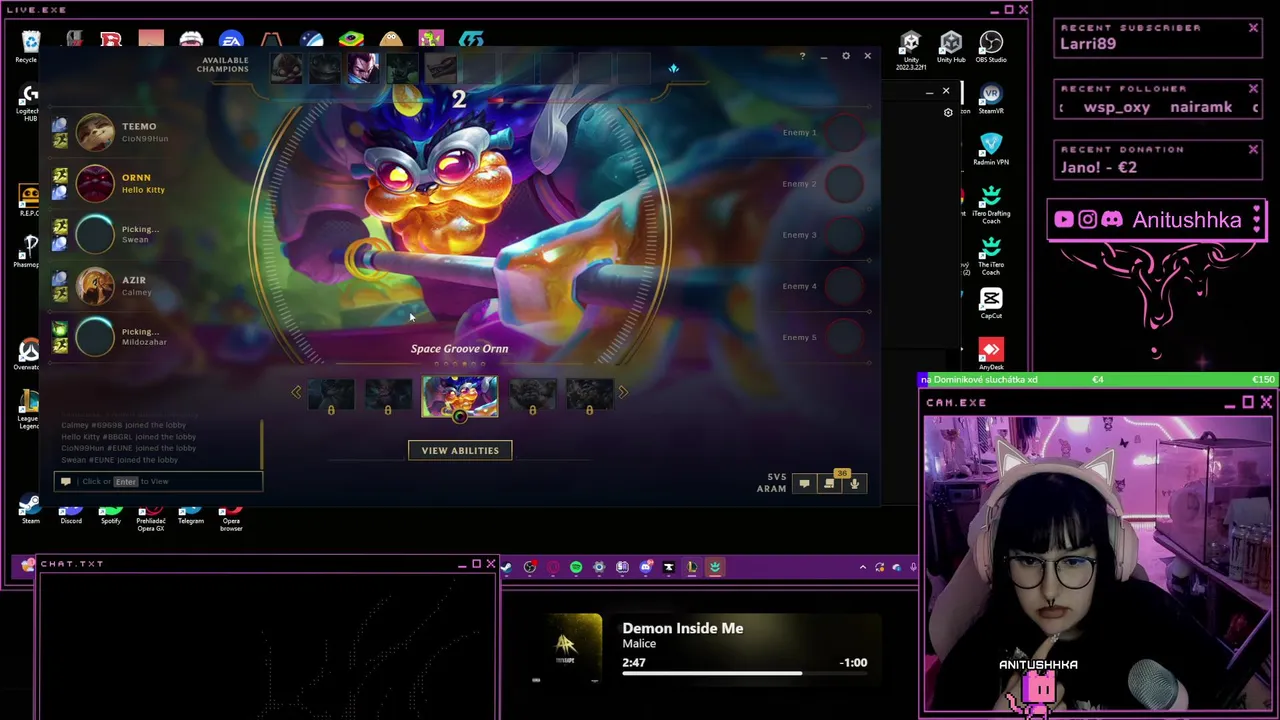
Task: Open Telegram desktop shortcut
Action: click(x=191, y=513)
